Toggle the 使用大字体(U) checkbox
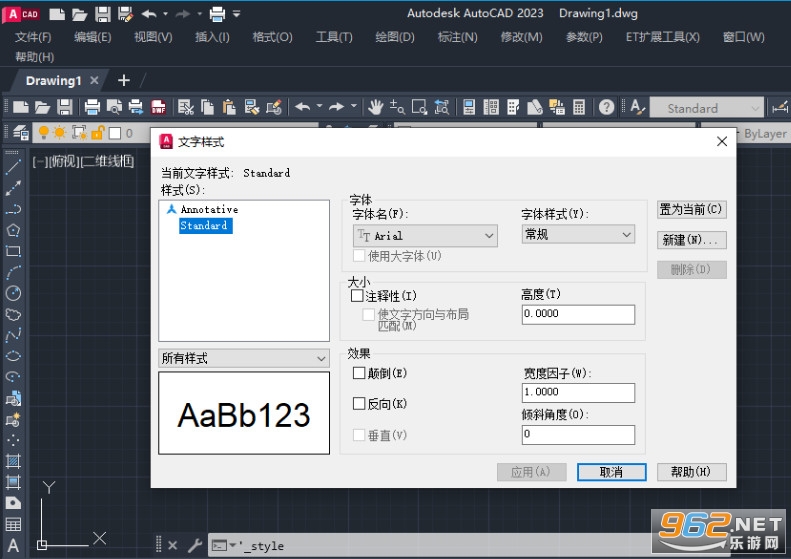The height and width of the screenshot is (559, 791). pos(359,256)
